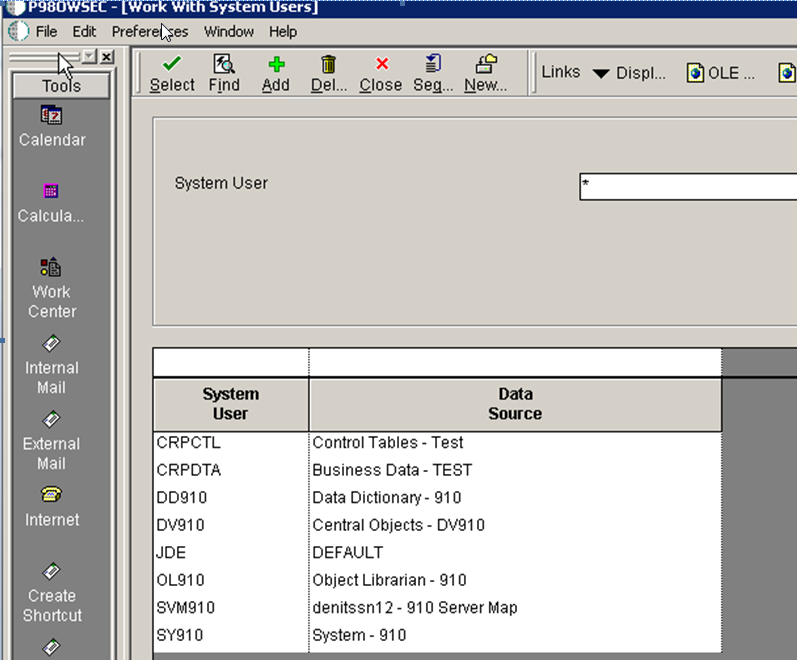Open the Calculator tool icon

pos(51,191)
